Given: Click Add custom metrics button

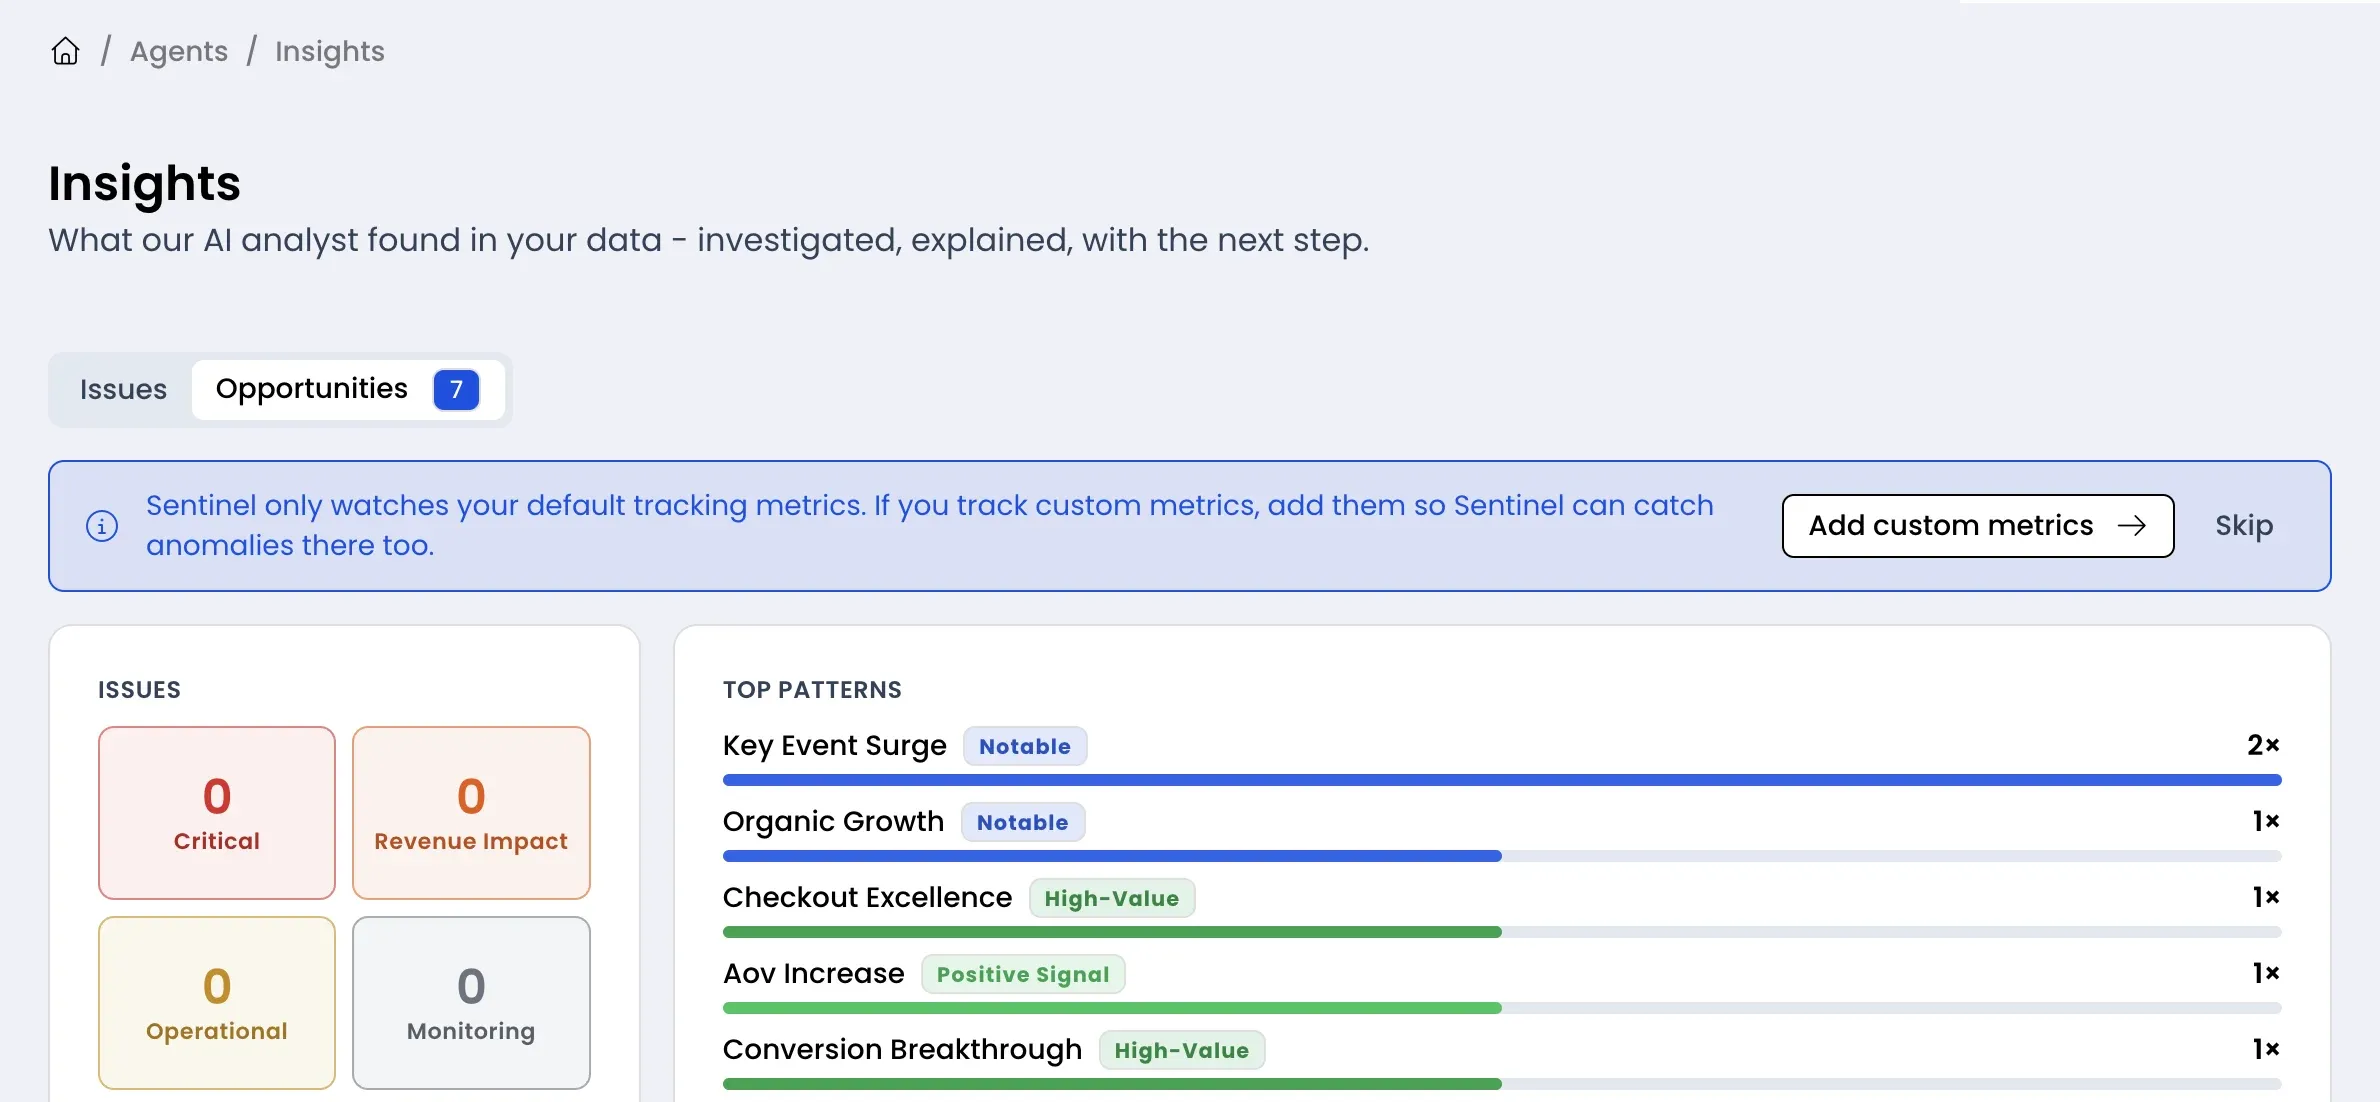Looking at the screenshot, I should [1977, 525].
